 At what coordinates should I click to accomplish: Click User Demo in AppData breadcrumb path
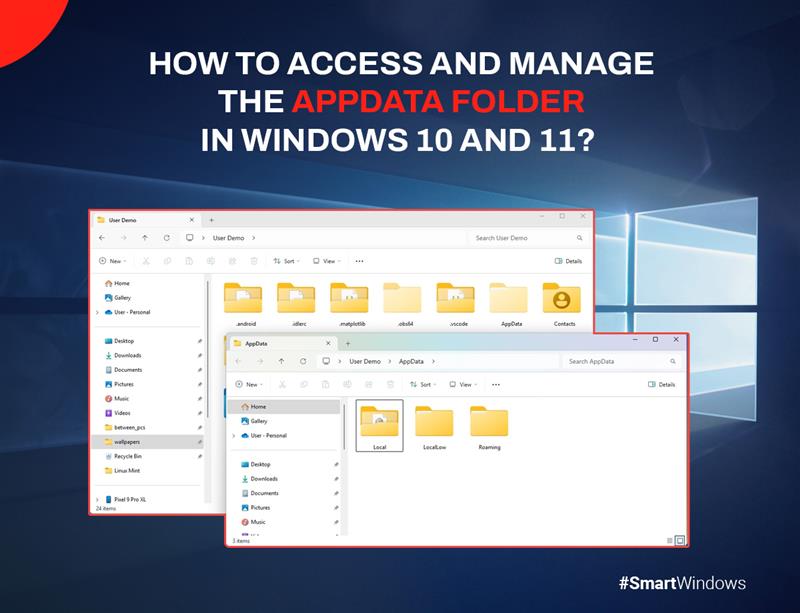click(364, 361)
